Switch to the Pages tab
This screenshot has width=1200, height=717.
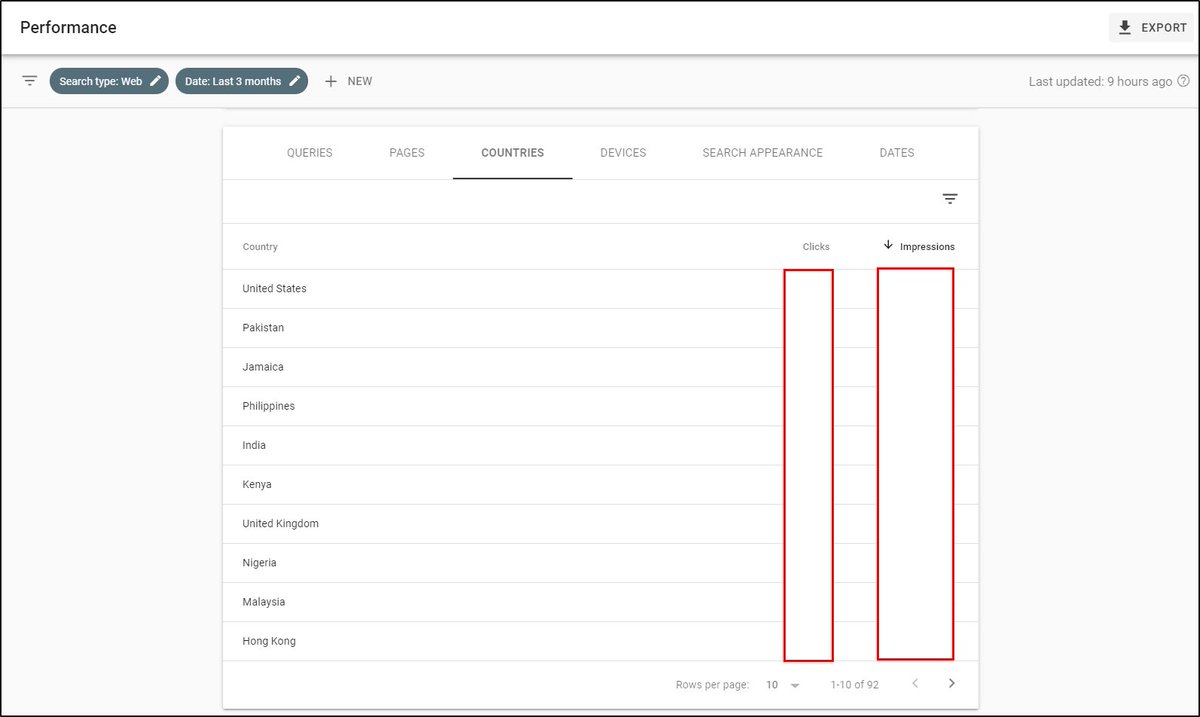coord(407,153)
